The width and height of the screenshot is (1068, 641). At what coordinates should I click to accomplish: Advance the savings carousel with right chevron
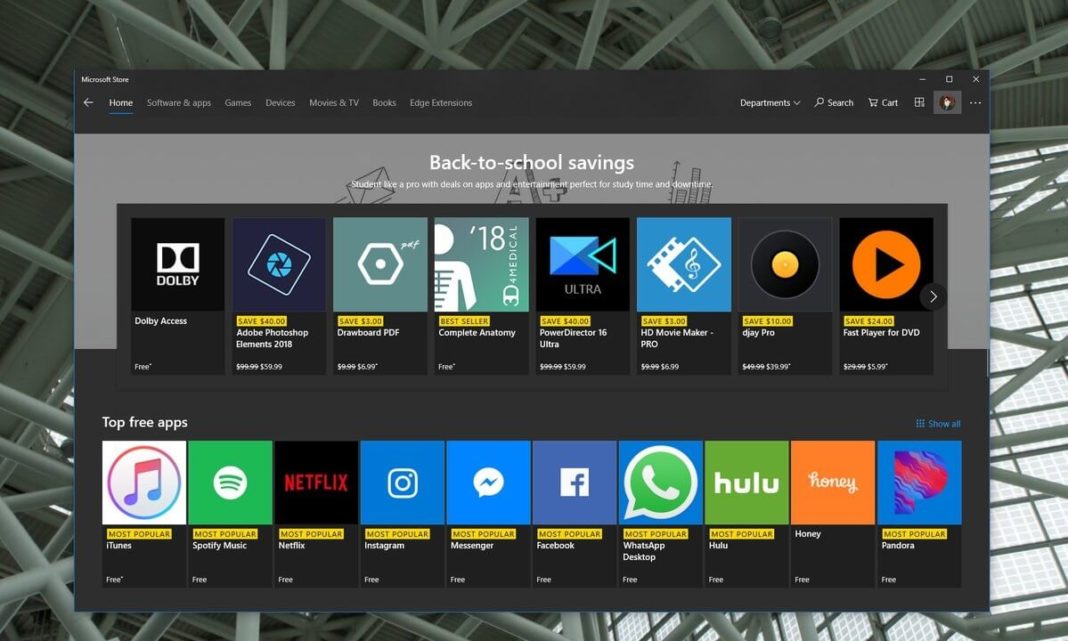click(x=933, y=296)
